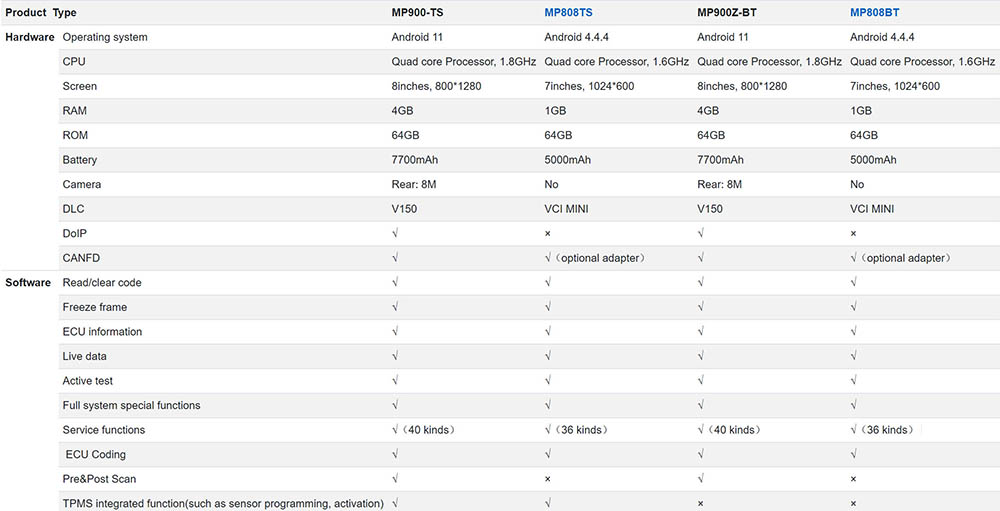Click the Operating system row label

(105, 37)
